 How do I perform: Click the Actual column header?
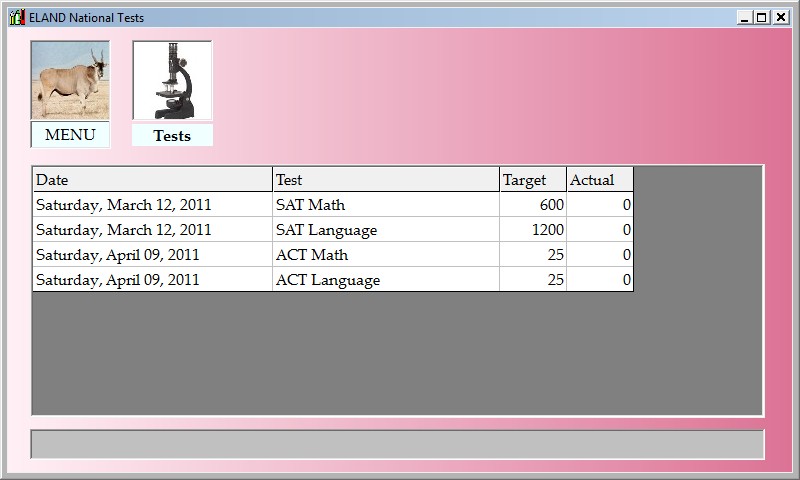coord(599,180)
